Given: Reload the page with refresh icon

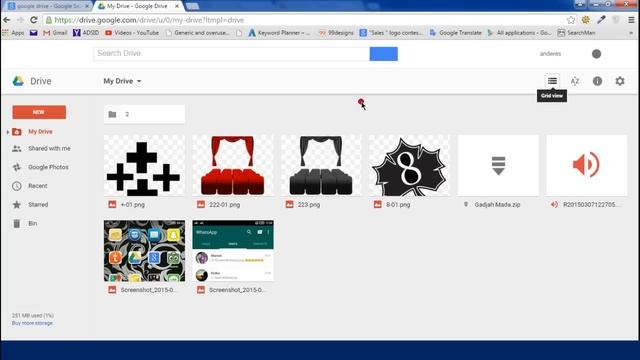Looking at the screenshot, I should click(x=34, y=20).
